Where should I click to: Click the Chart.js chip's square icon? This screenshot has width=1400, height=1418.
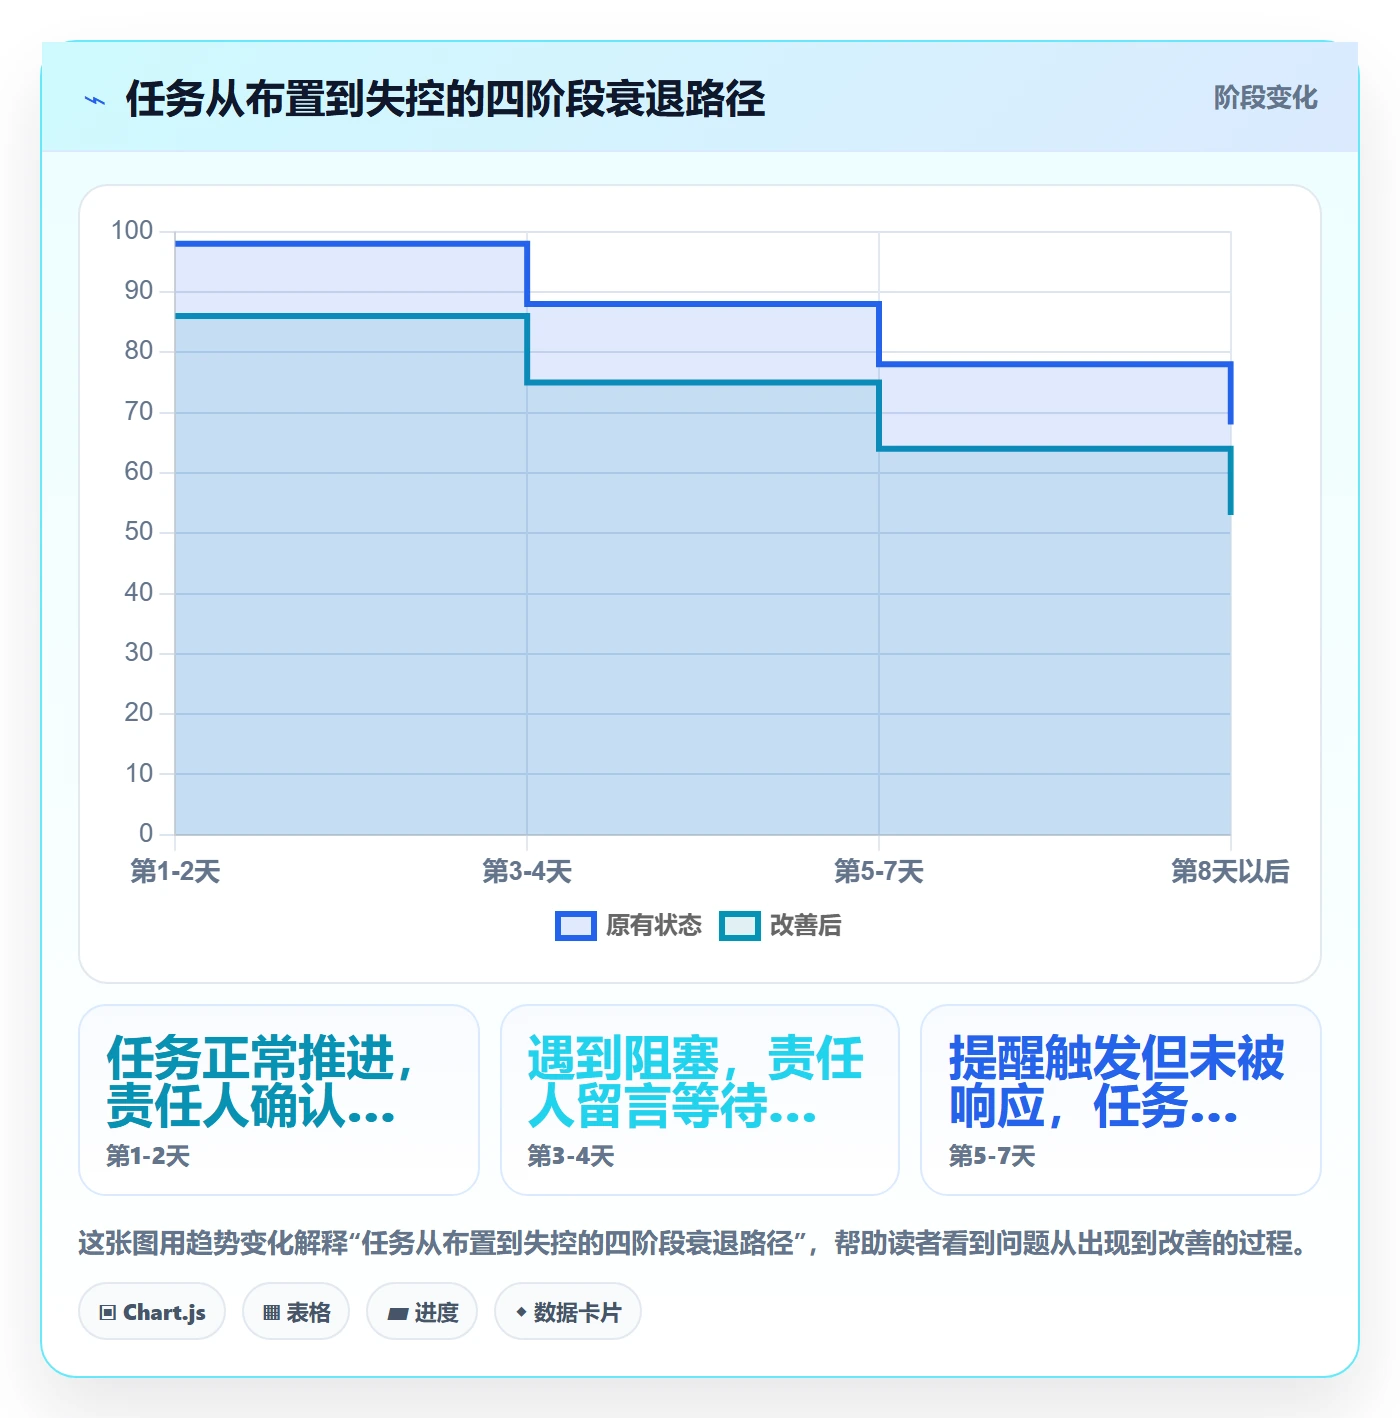point(108,1313)
